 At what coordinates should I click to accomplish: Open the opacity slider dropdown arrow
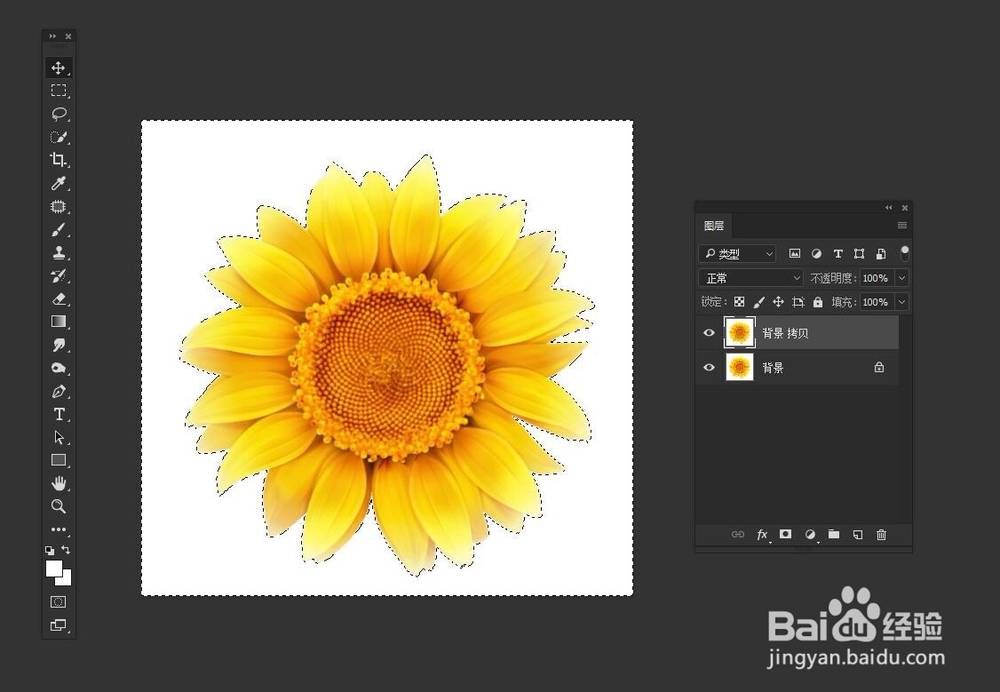(902, 278)
